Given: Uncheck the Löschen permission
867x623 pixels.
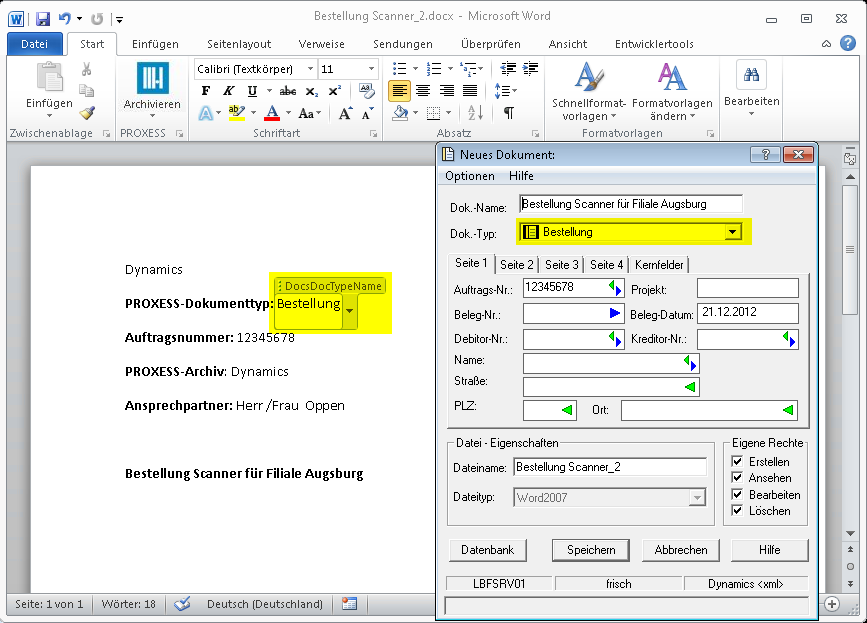Looking at the screenshot, I should click(x=737, y=510).
